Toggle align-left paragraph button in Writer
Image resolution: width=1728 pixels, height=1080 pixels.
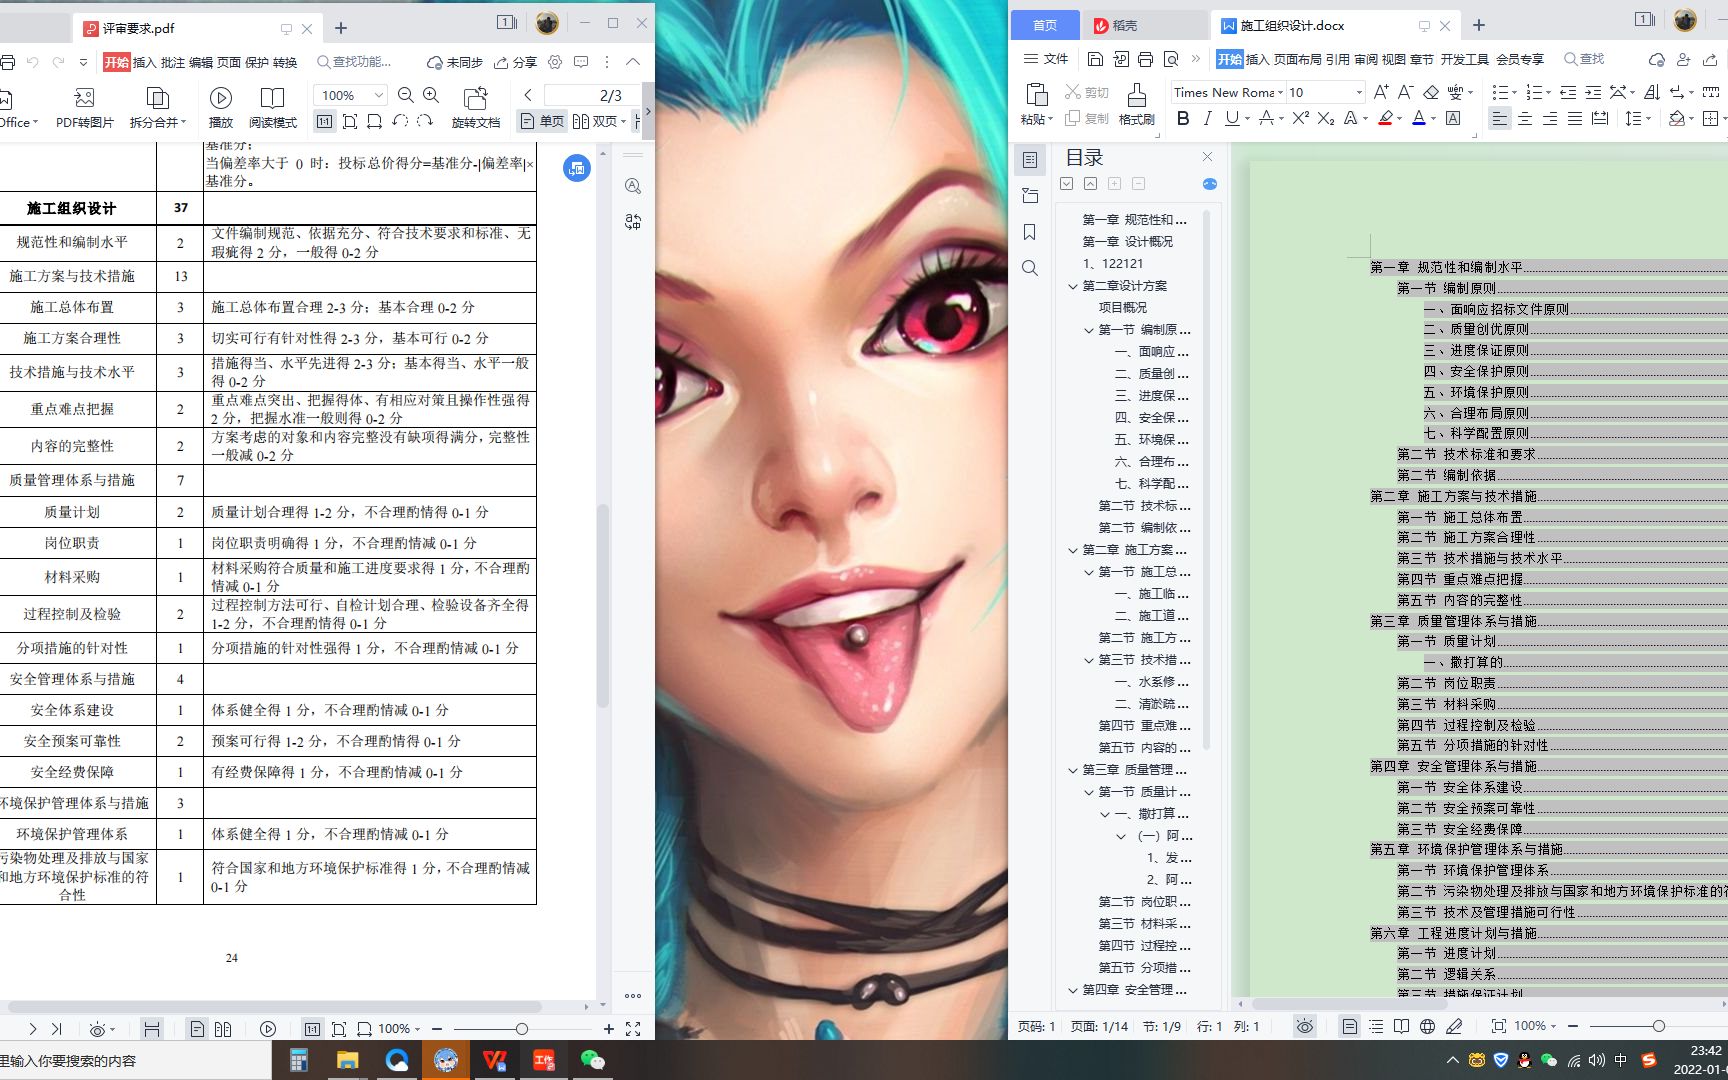[1499, 118]
